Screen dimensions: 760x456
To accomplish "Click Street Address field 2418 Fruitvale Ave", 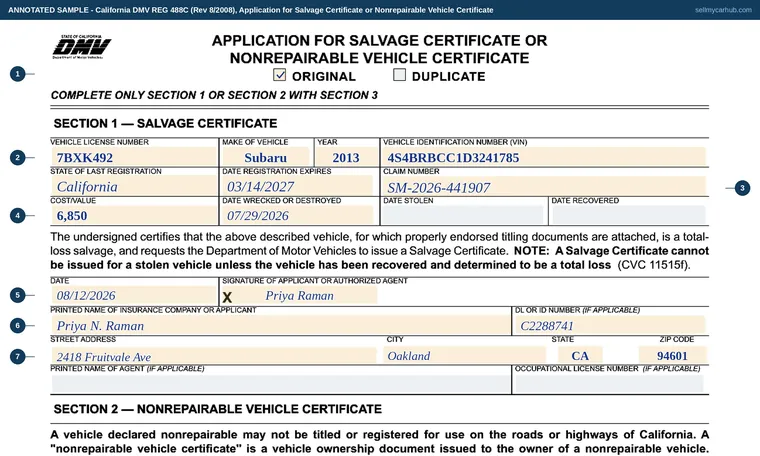I will pos(214,356).
